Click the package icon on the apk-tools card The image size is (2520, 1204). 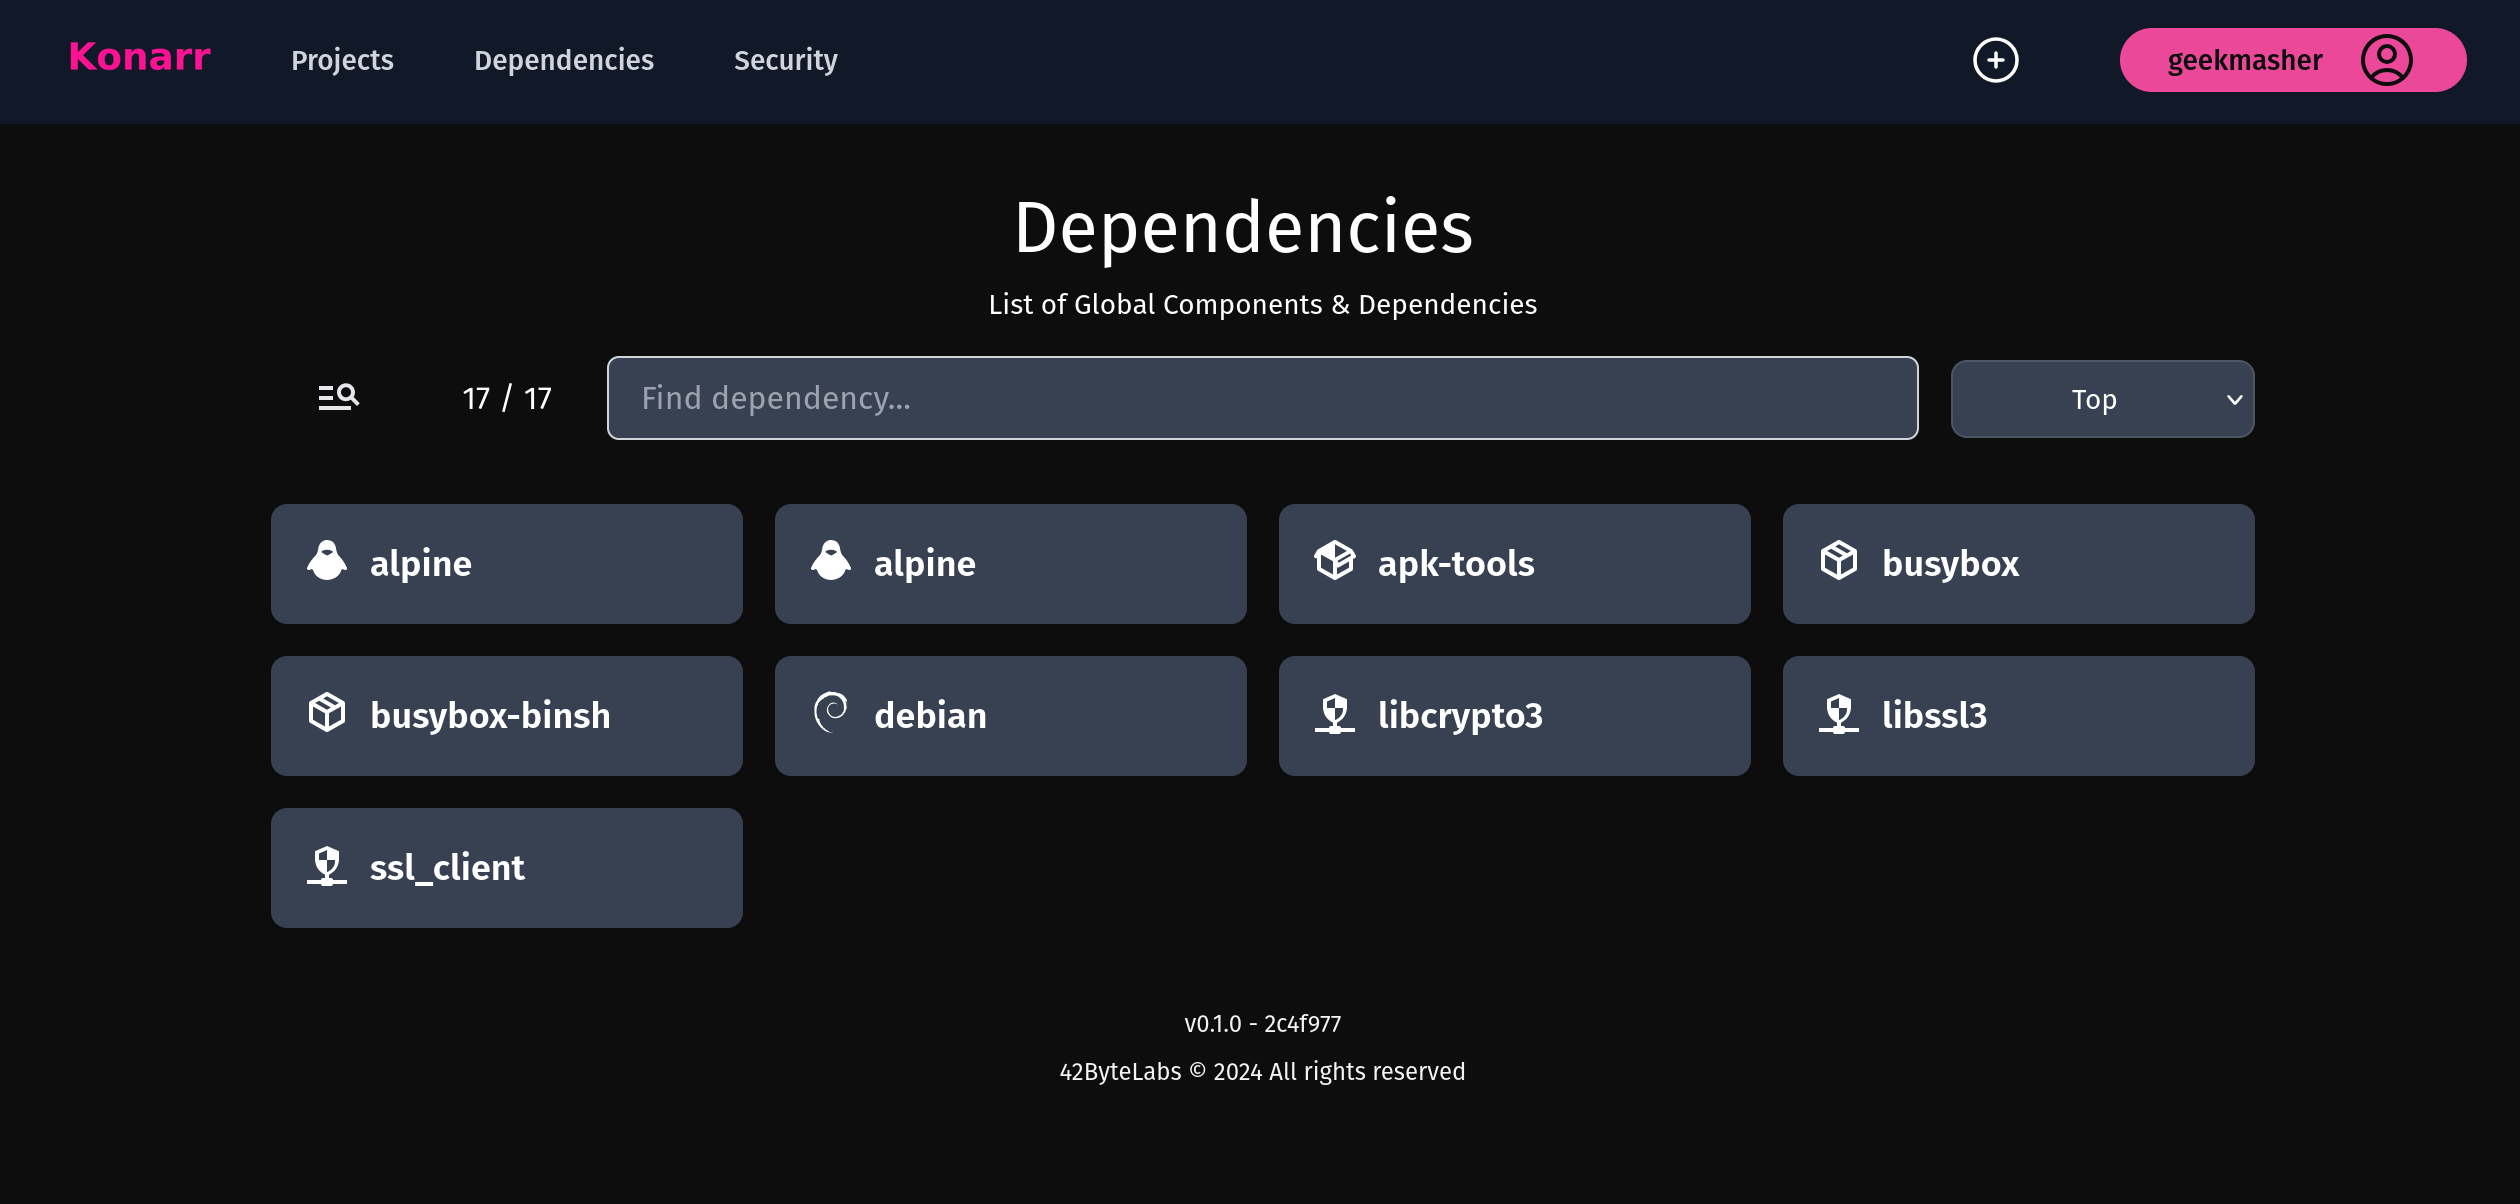1334,563
